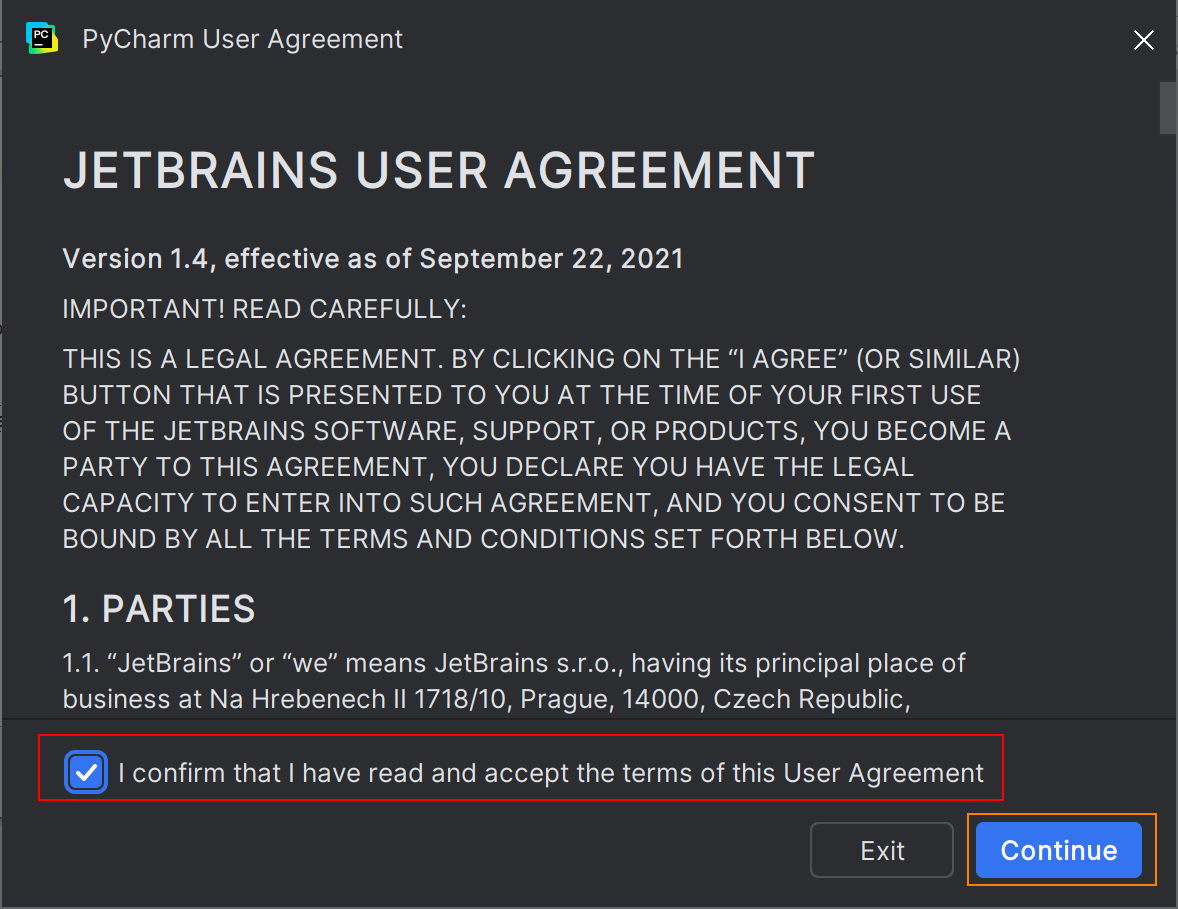Click the "Version 1.4" text
Viewport: 1178px width, 909px height.
[136, 259]
